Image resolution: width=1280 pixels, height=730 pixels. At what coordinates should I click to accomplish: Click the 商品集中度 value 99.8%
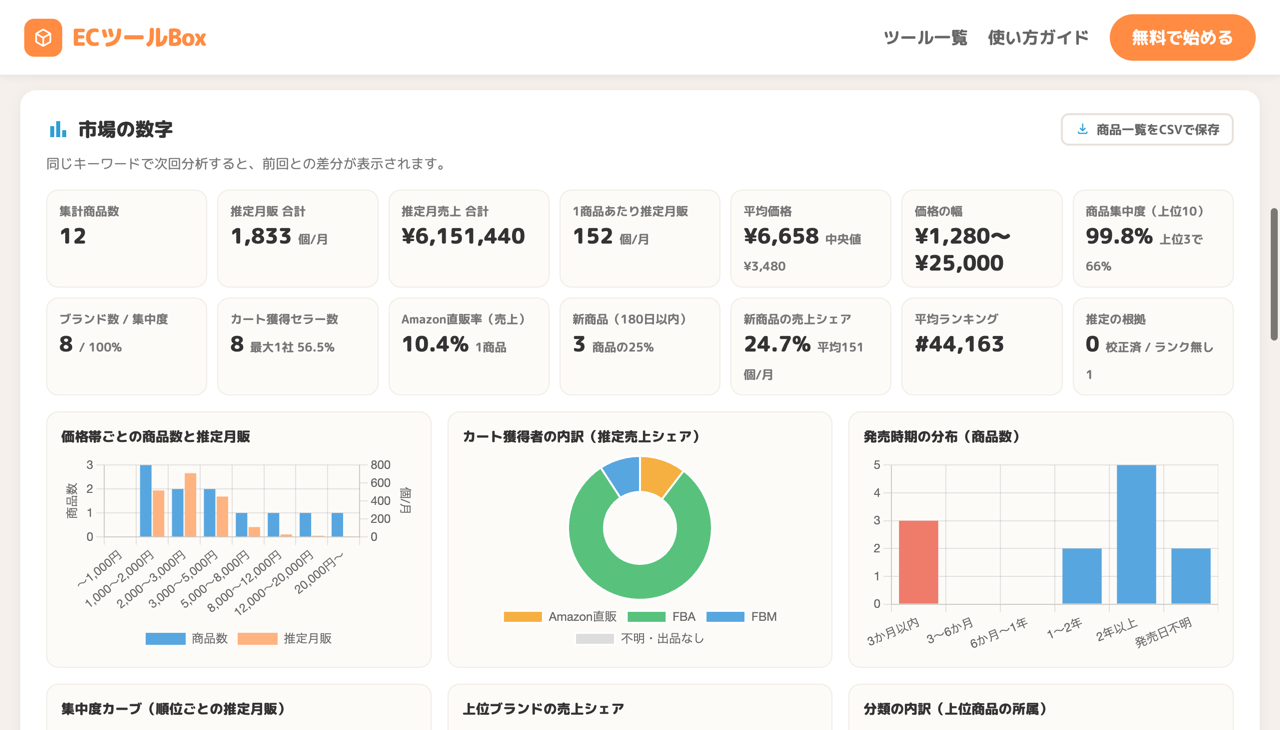[1119, 236]
